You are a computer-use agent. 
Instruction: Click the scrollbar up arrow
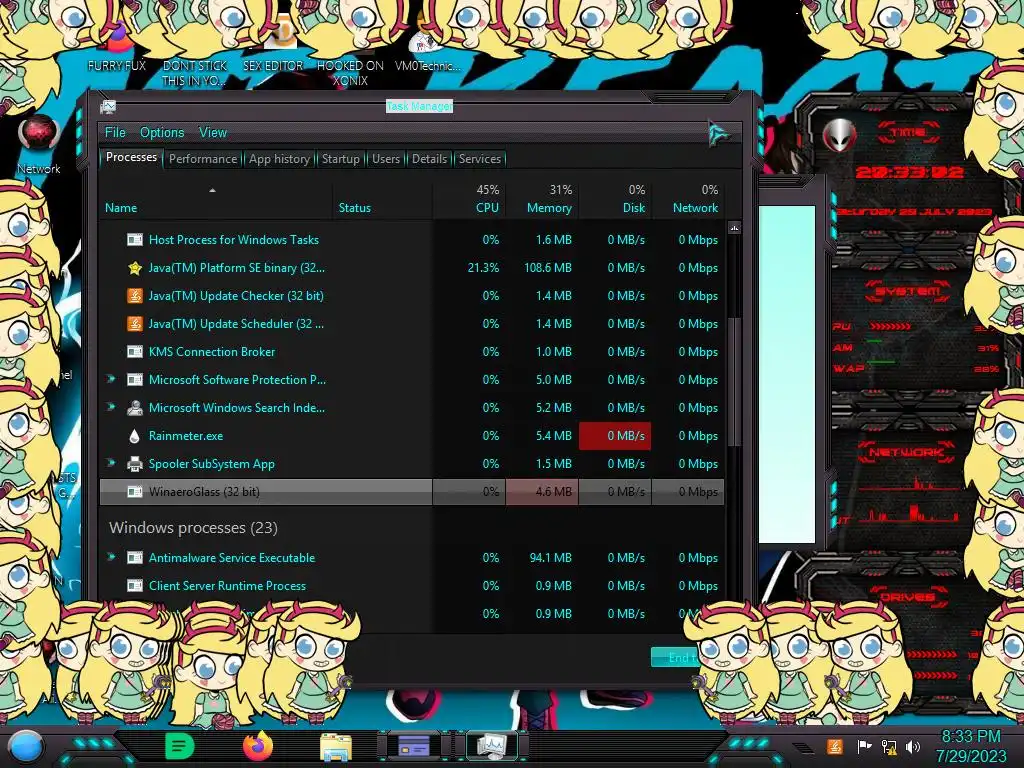click(x=734, y=228)
